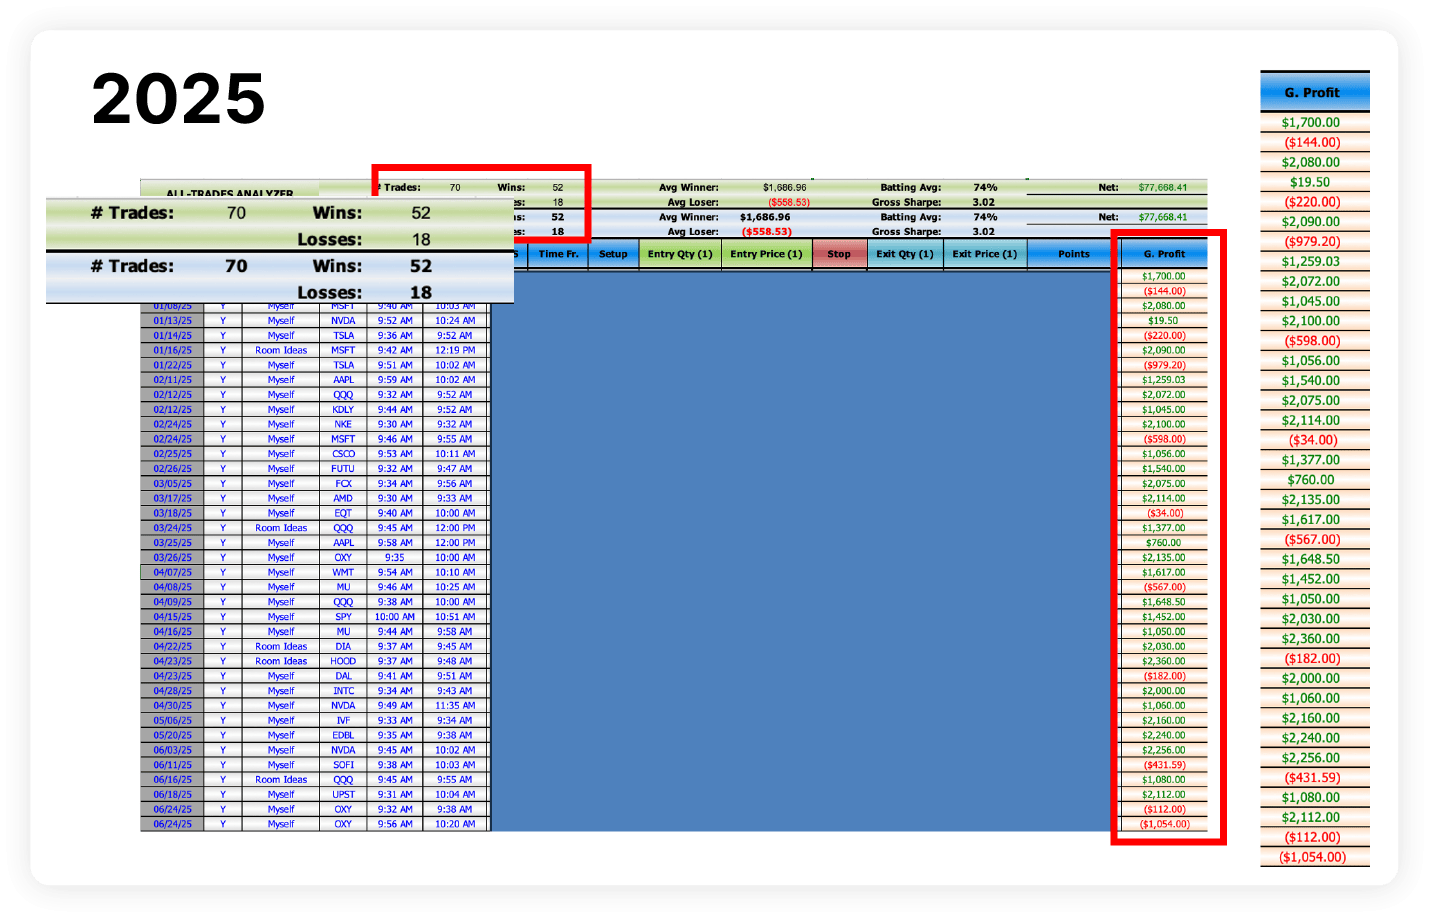The width and height of the screenshot is (1430, 918).
Task: Select the HOOD ticker cell
Action: click(x=343, y=661)
